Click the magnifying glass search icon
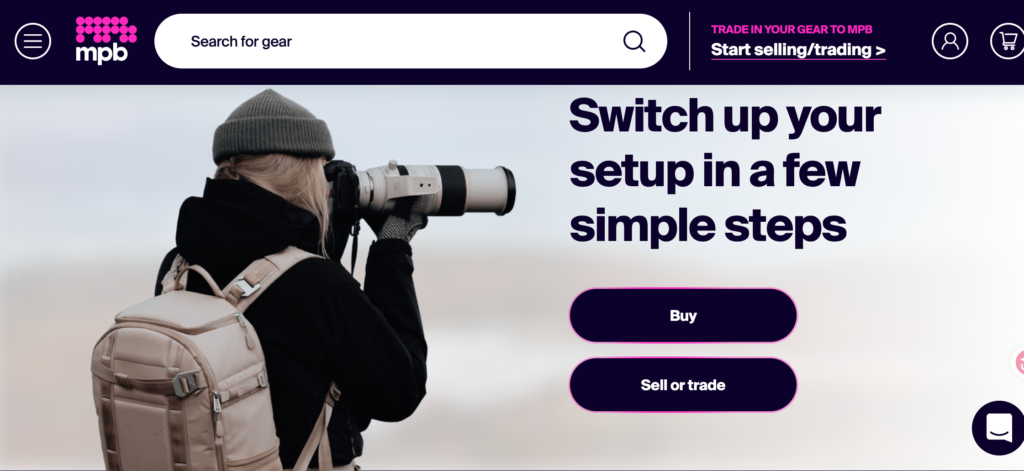 click(x=633, y=41)
